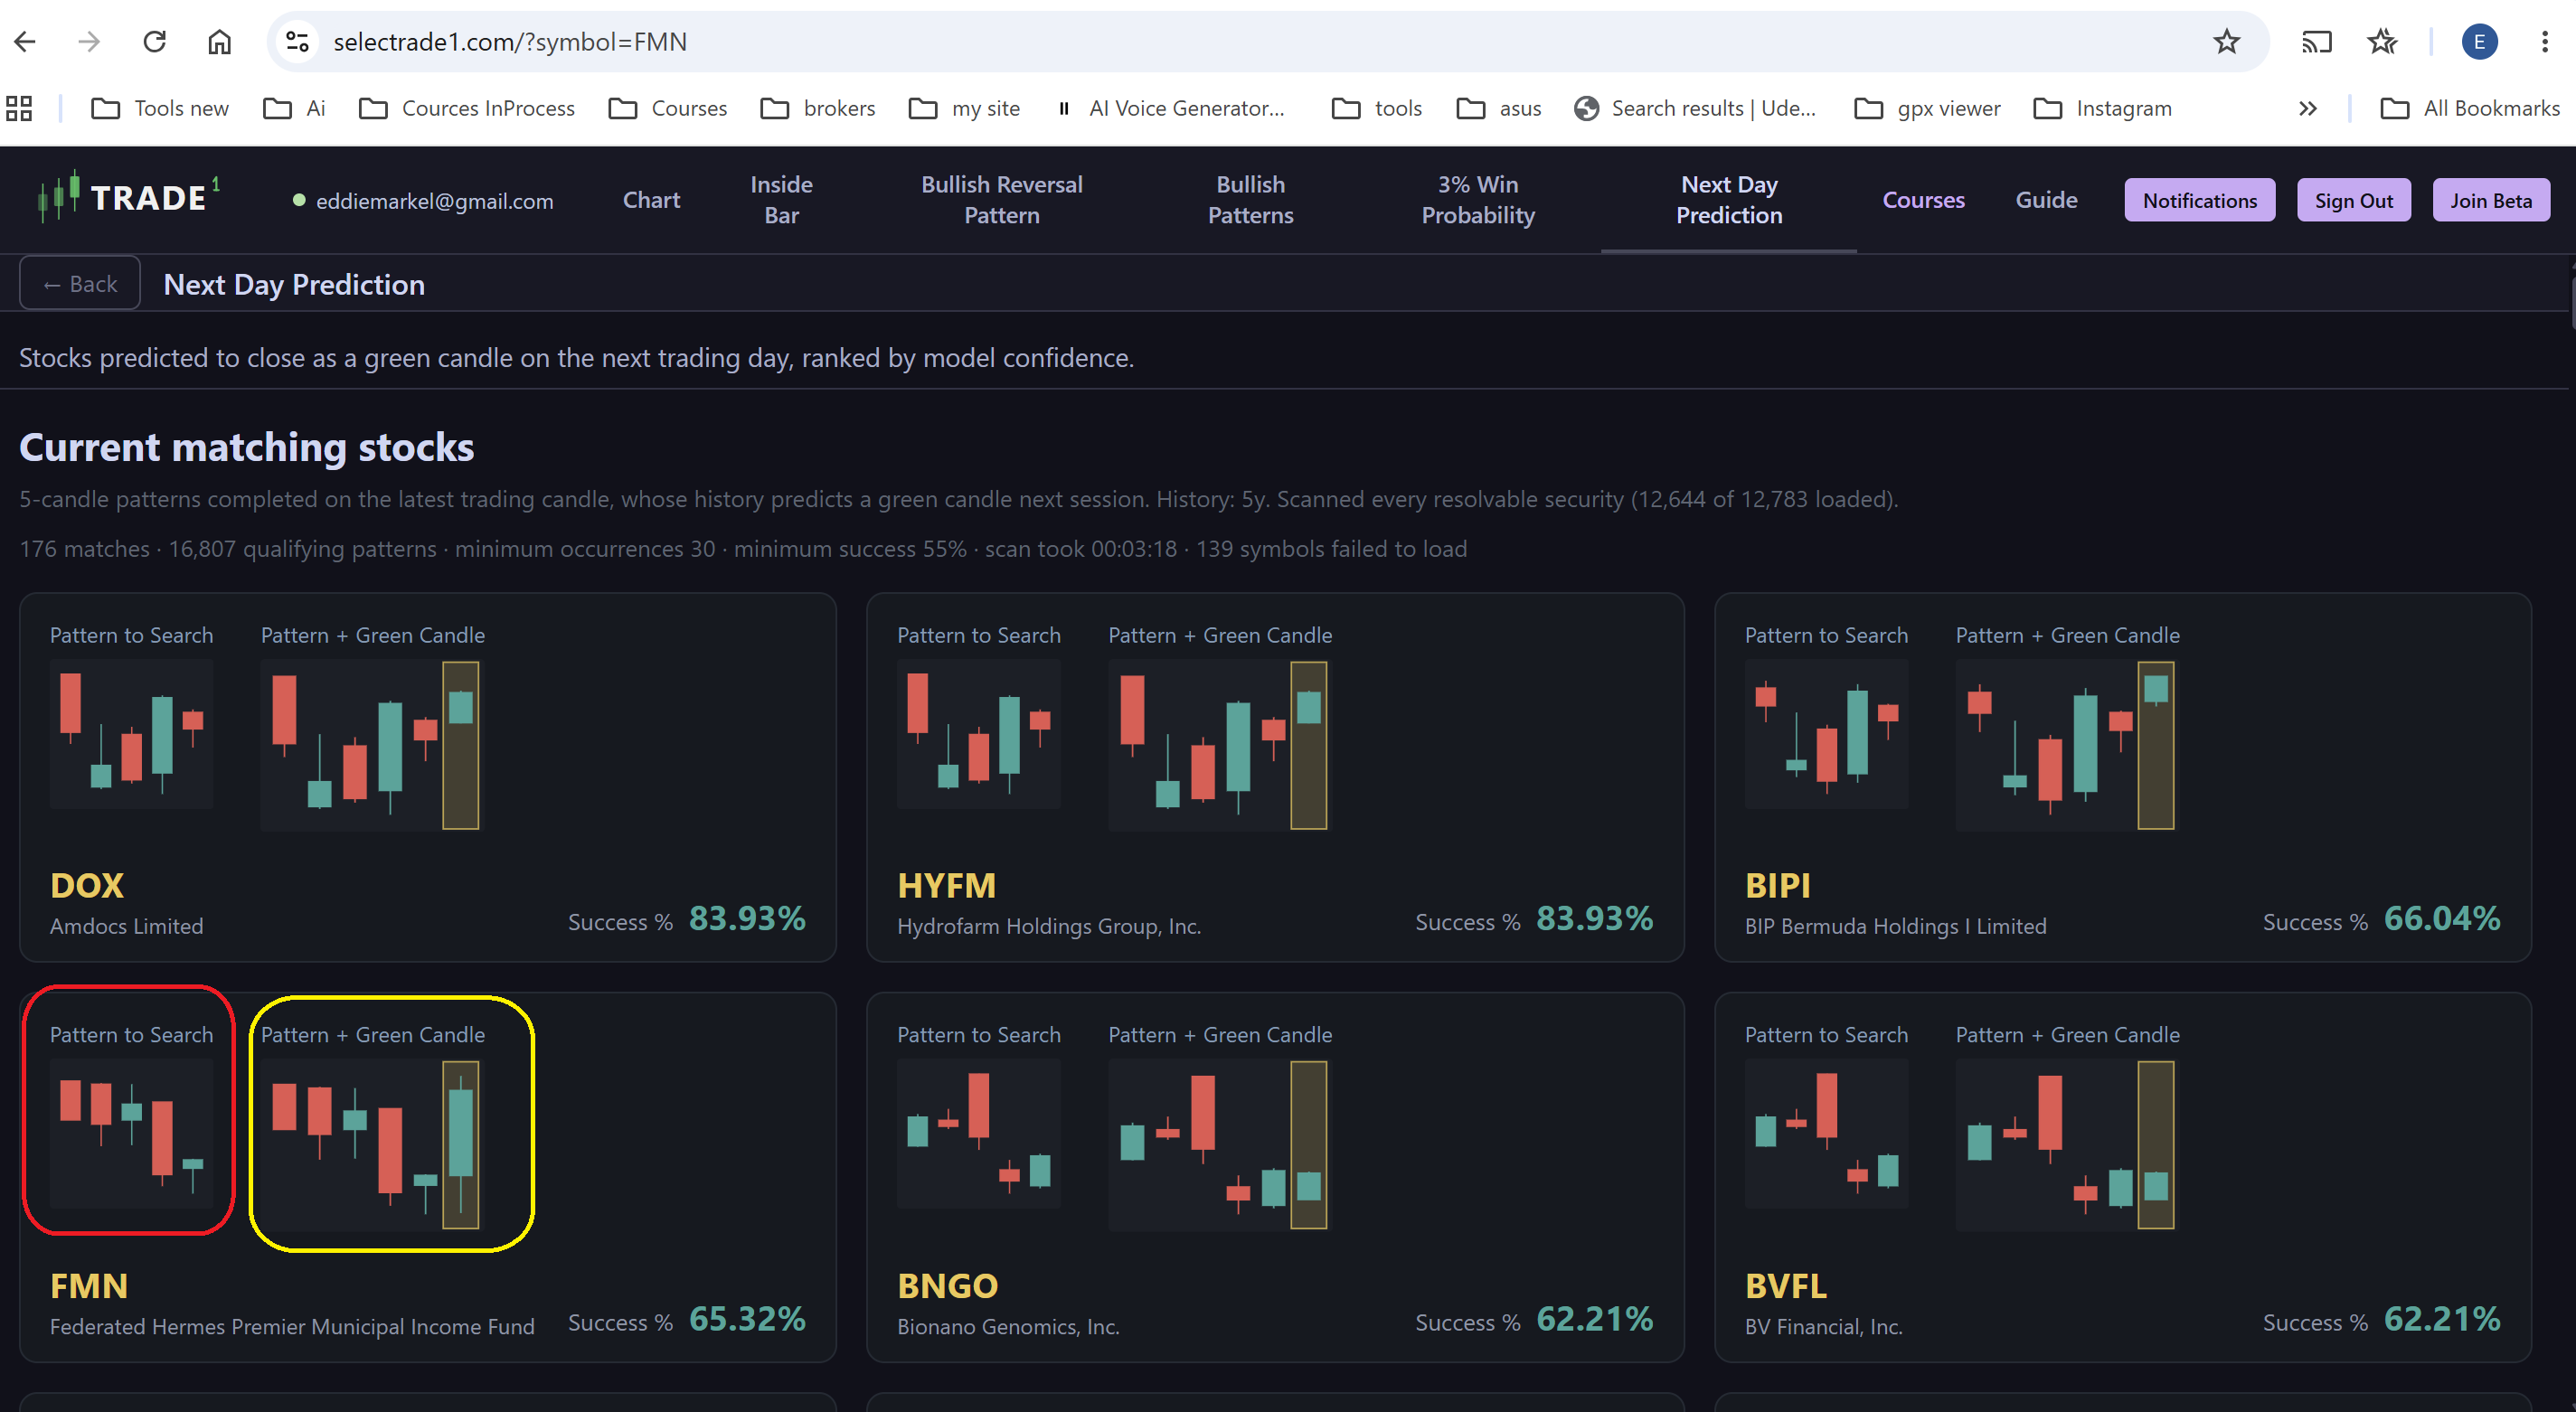This screenshot has height=1412, width=2576.
Task: Open the Chrome three-dot menu
Action: [2544, 42]
